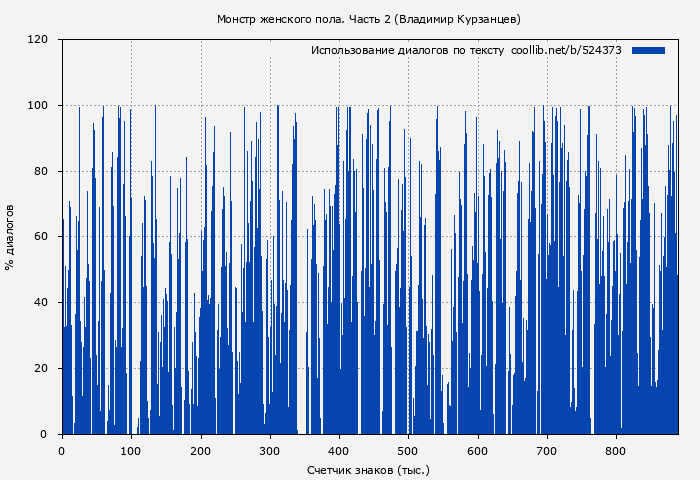Open the coollib.net/b/524373 link in legend

[566, 50]
